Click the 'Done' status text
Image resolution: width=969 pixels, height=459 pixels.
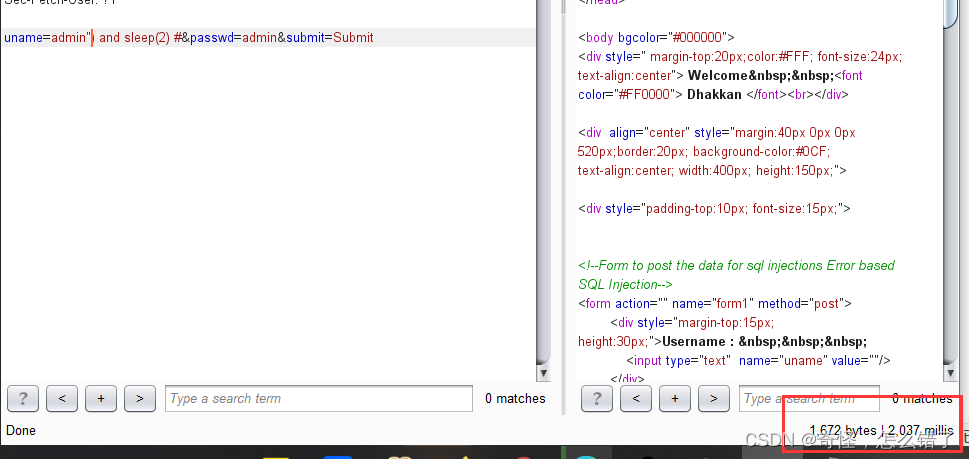point(21,431)
